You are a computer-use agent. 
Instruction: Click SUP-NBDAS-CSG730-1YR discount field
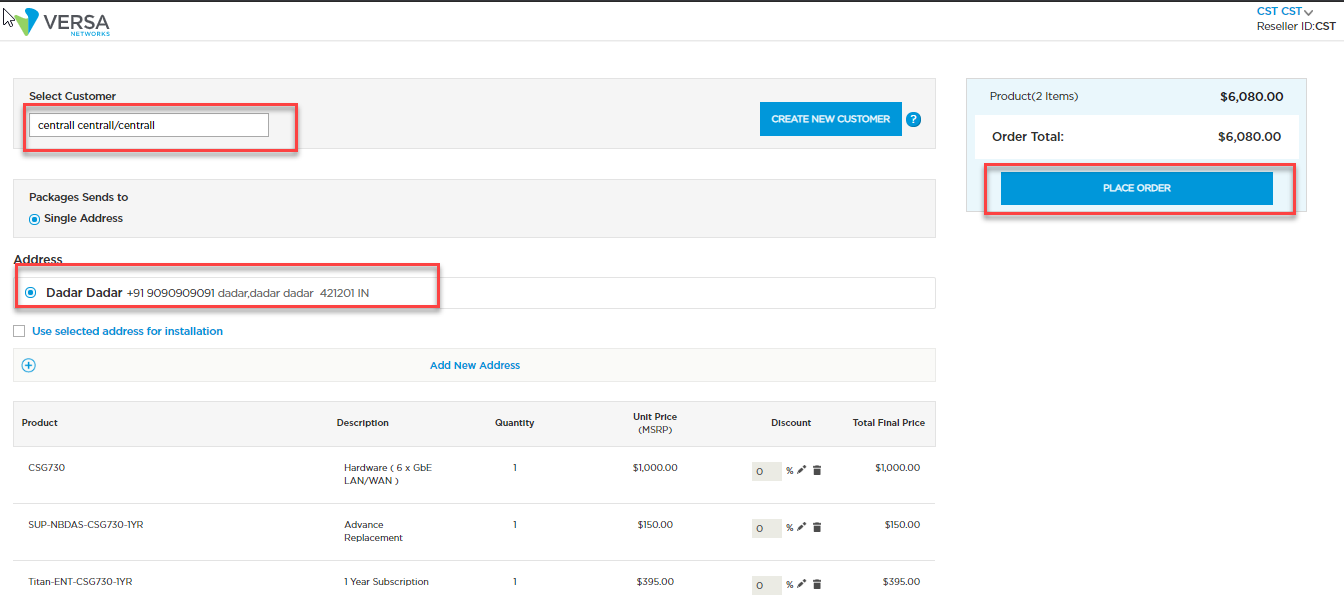(x=767, y=528)
